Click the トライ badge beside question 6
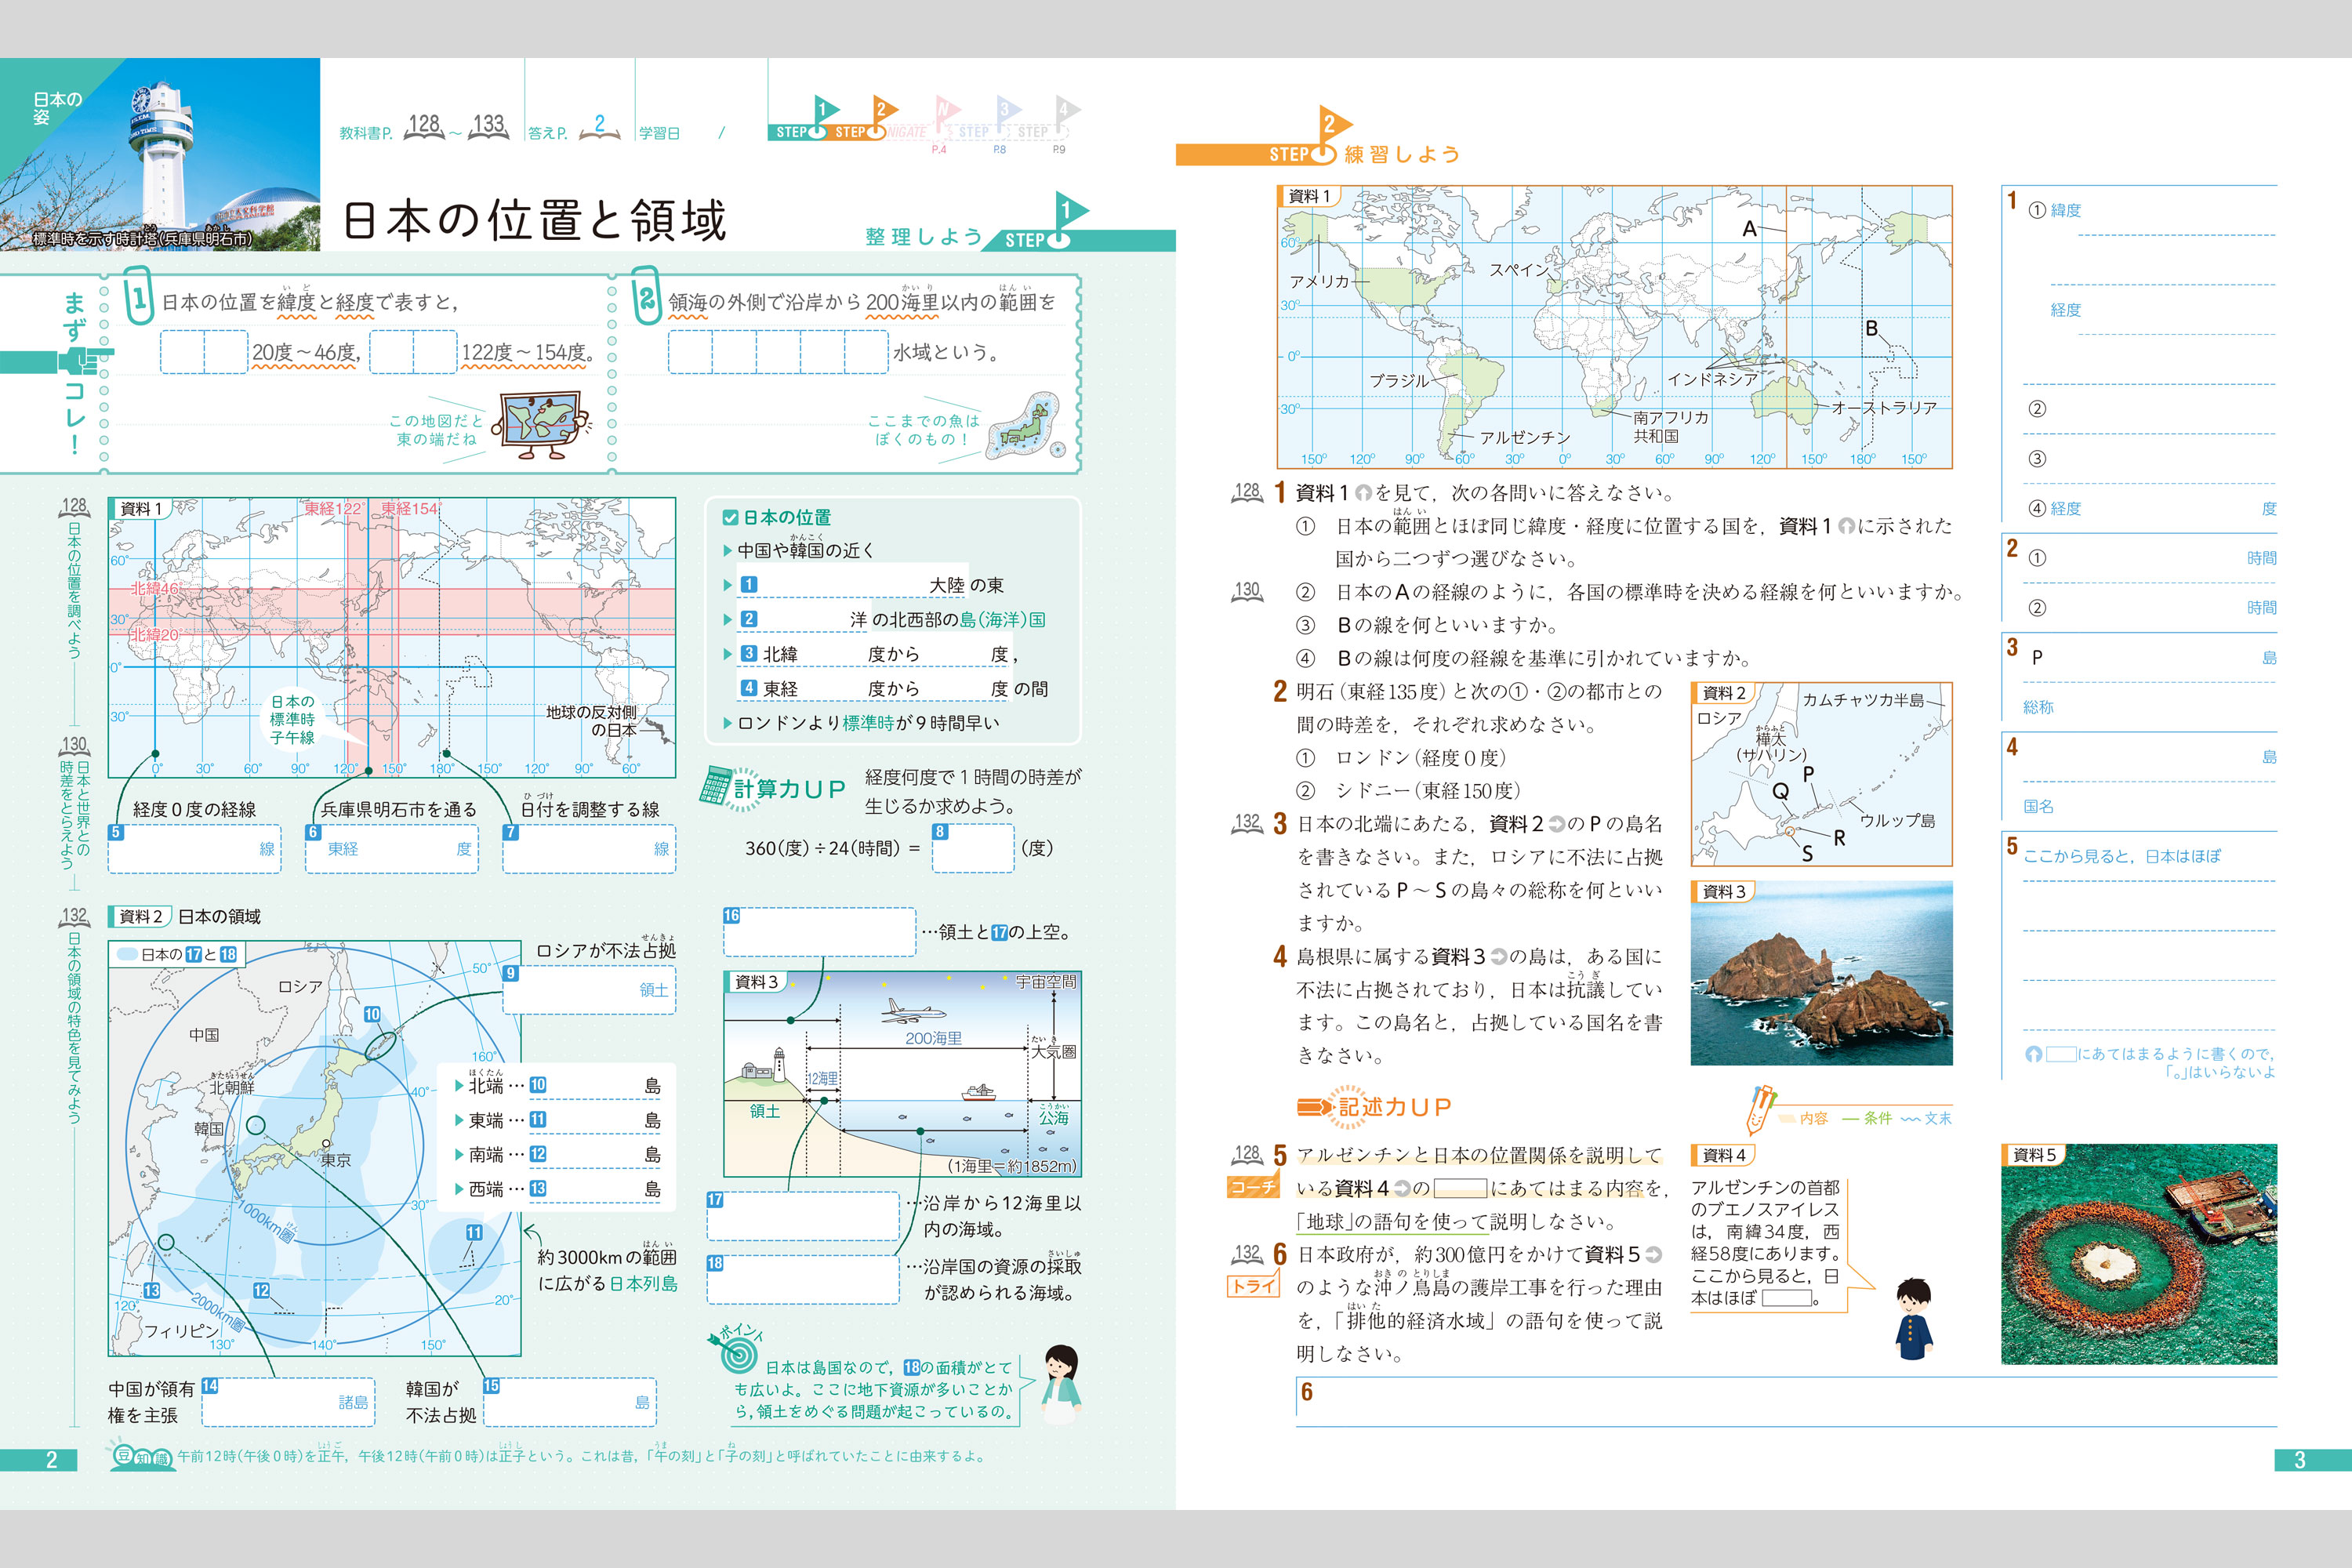2352x1568 pixels. [1253, 1286]
